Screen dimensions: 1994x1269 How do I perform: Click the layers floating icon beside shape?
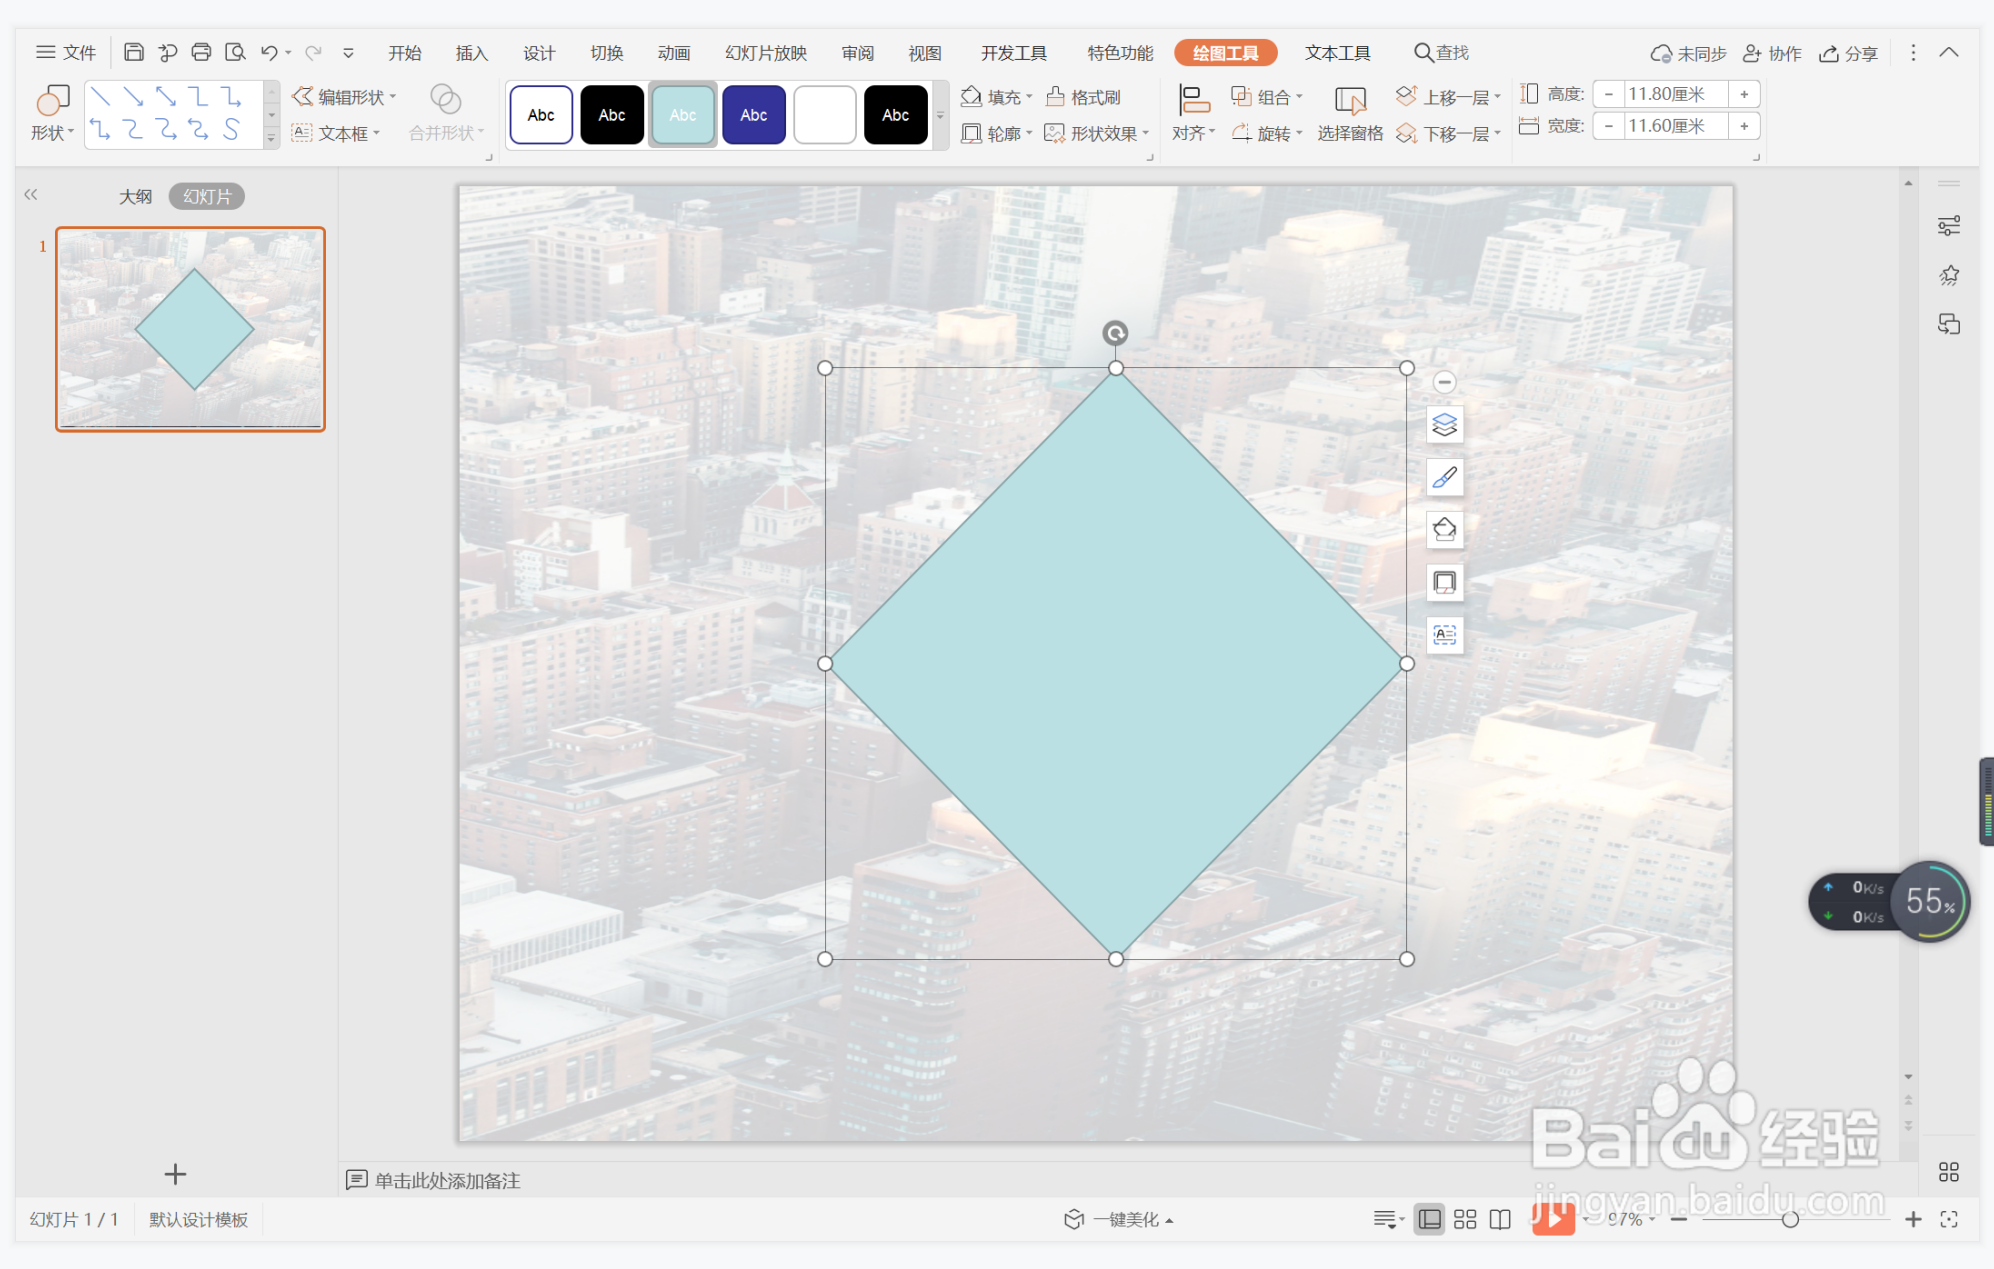coord(1444,425)
